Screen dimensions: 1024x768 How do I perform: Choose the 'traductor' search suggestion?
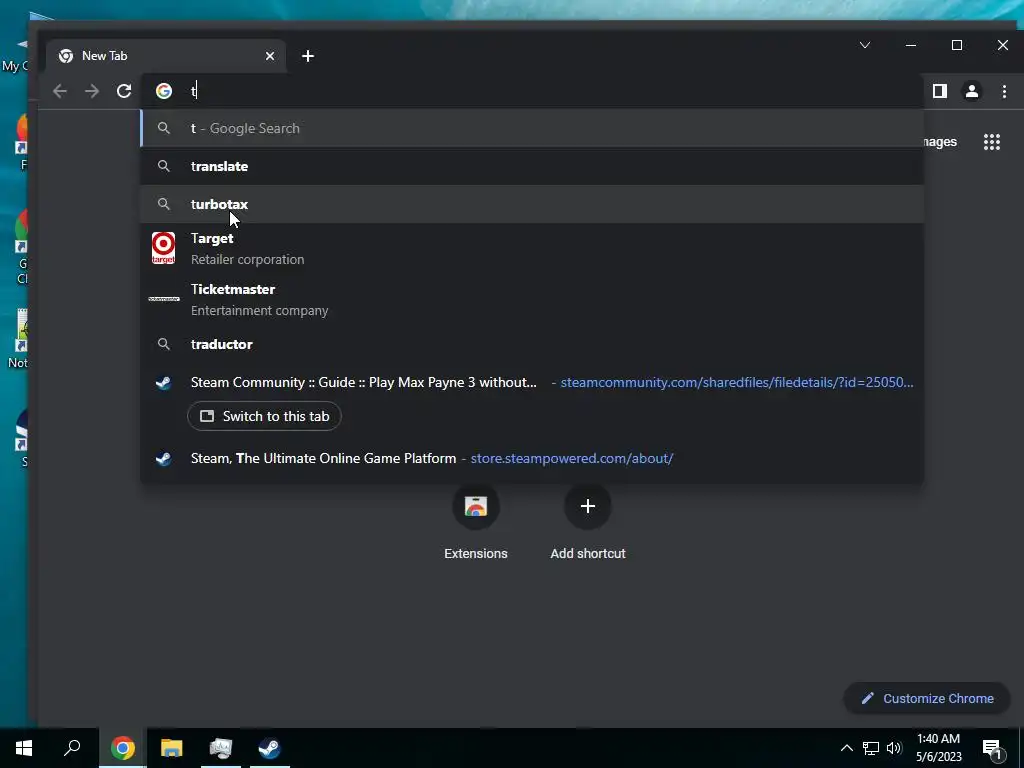(x=532, y=344)
